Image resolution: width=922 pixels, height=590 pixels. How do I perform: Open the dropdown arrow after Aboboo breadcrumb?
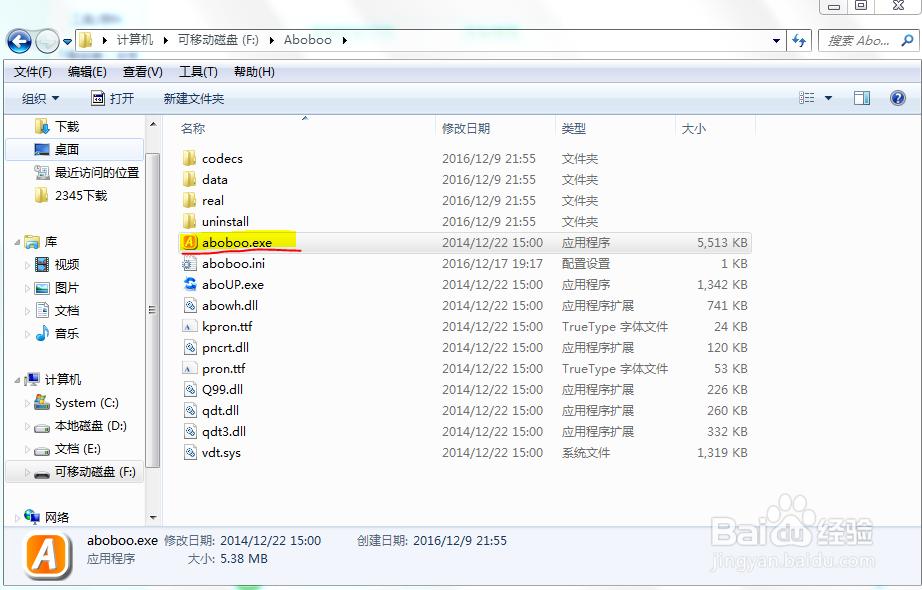coord(345,40)
